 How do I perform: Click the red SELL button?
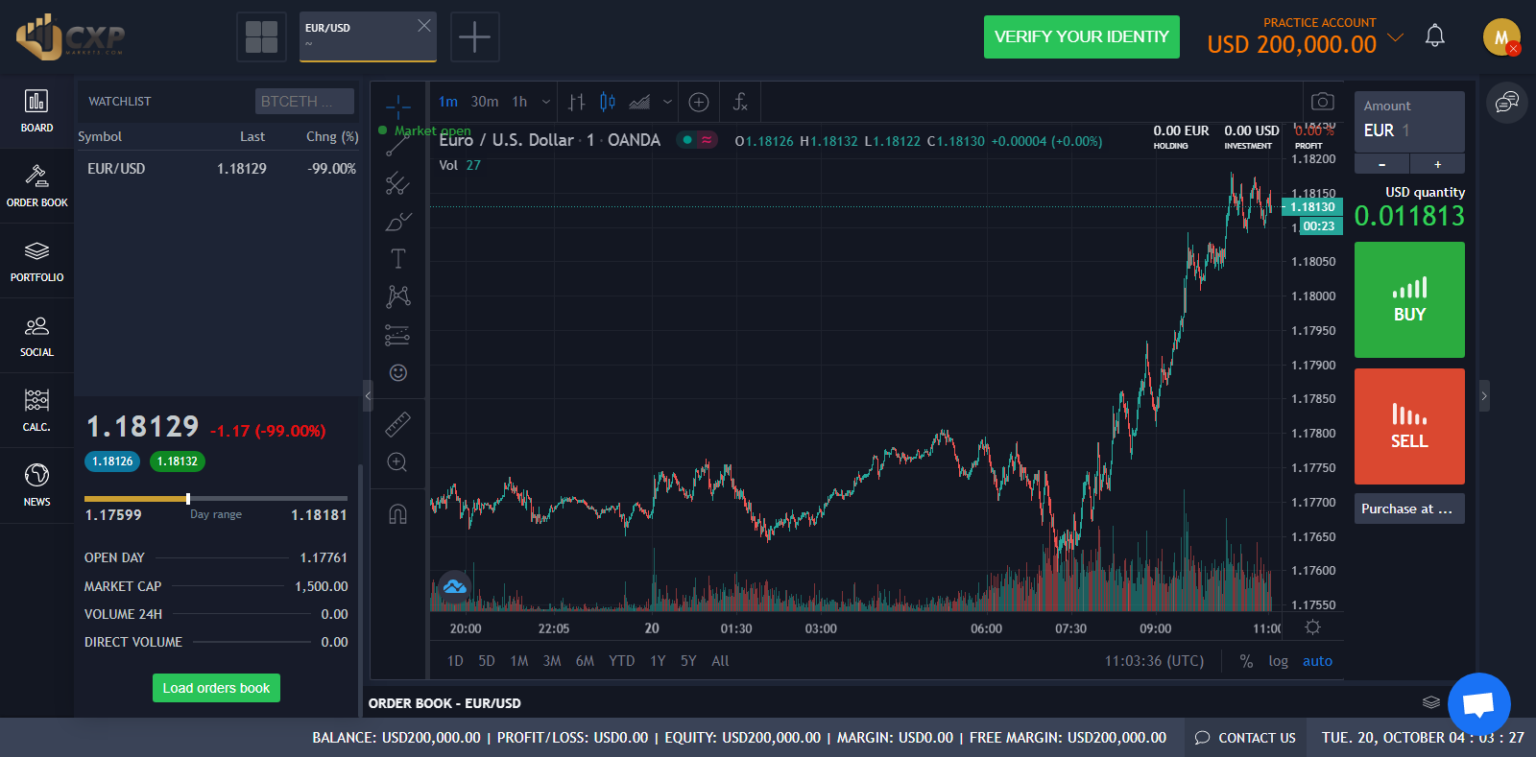coord(1409,427)
